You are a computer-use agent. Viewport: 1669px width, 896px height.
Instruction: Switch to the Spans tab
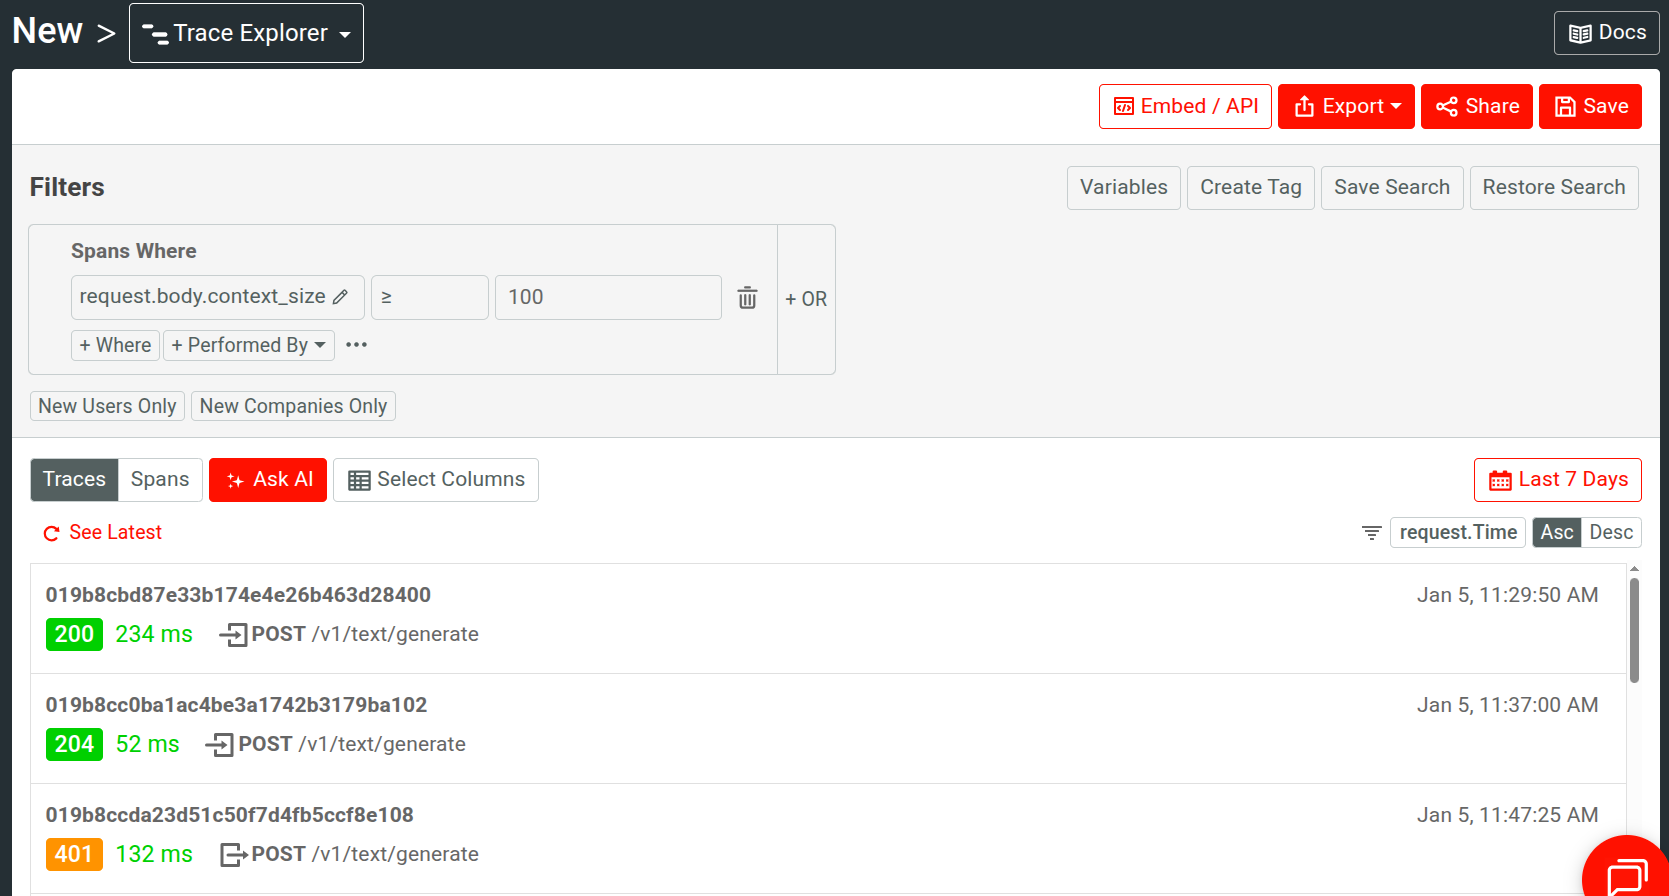click(x=160, y=480)
